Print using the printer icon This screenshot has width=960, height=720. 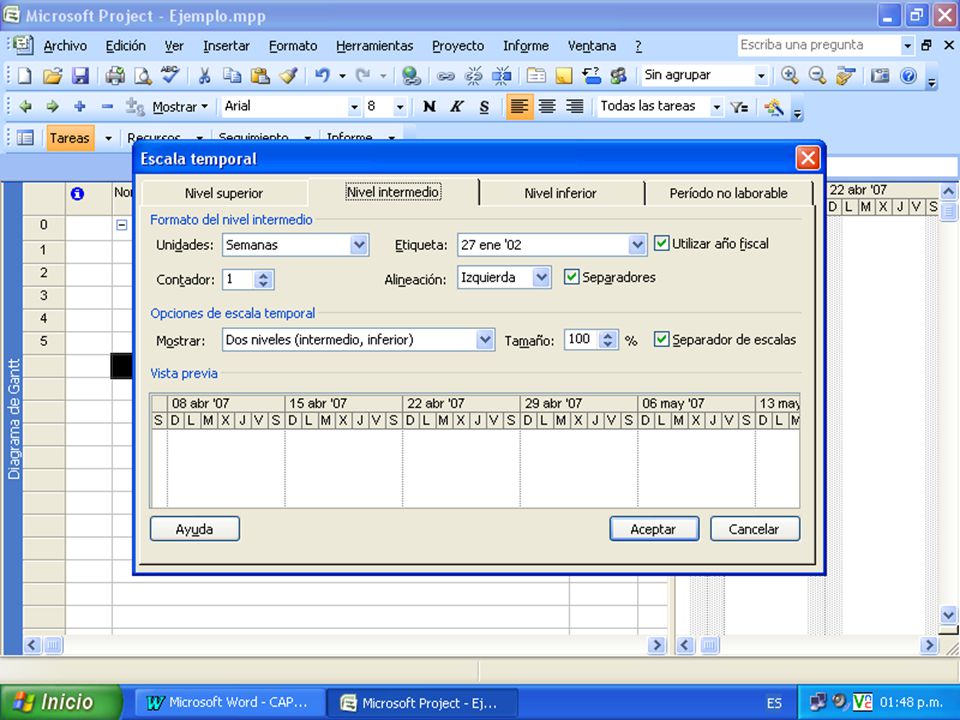coord(114,76)
